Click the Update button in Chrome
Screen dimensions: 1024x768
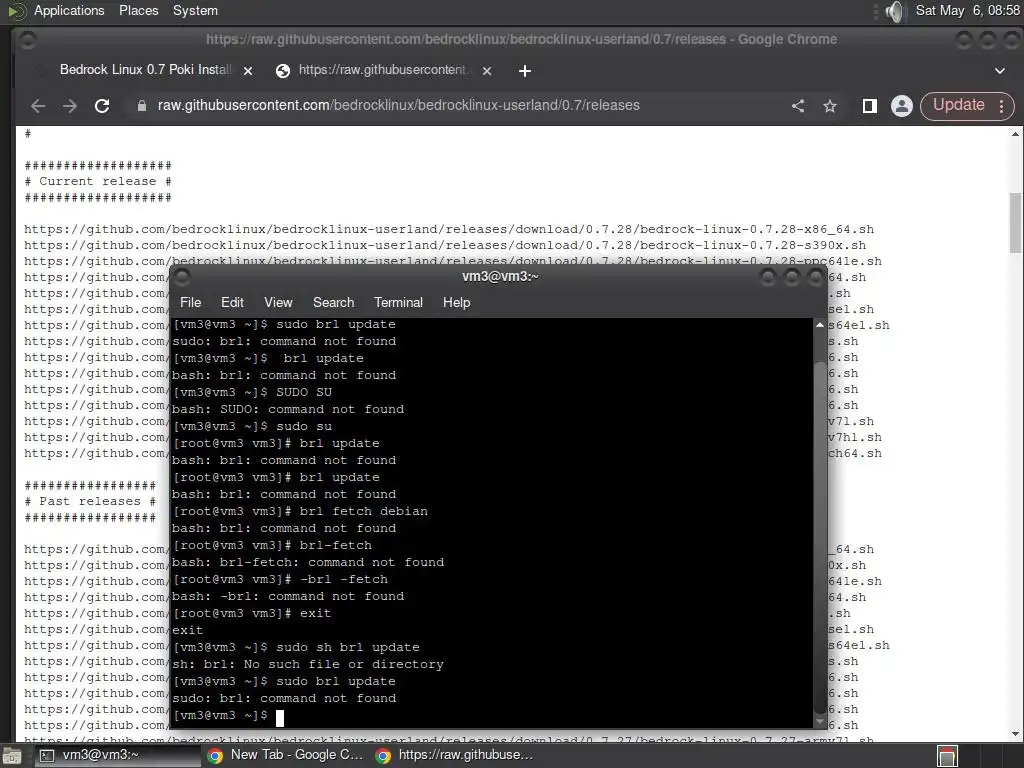click(958, 105)
